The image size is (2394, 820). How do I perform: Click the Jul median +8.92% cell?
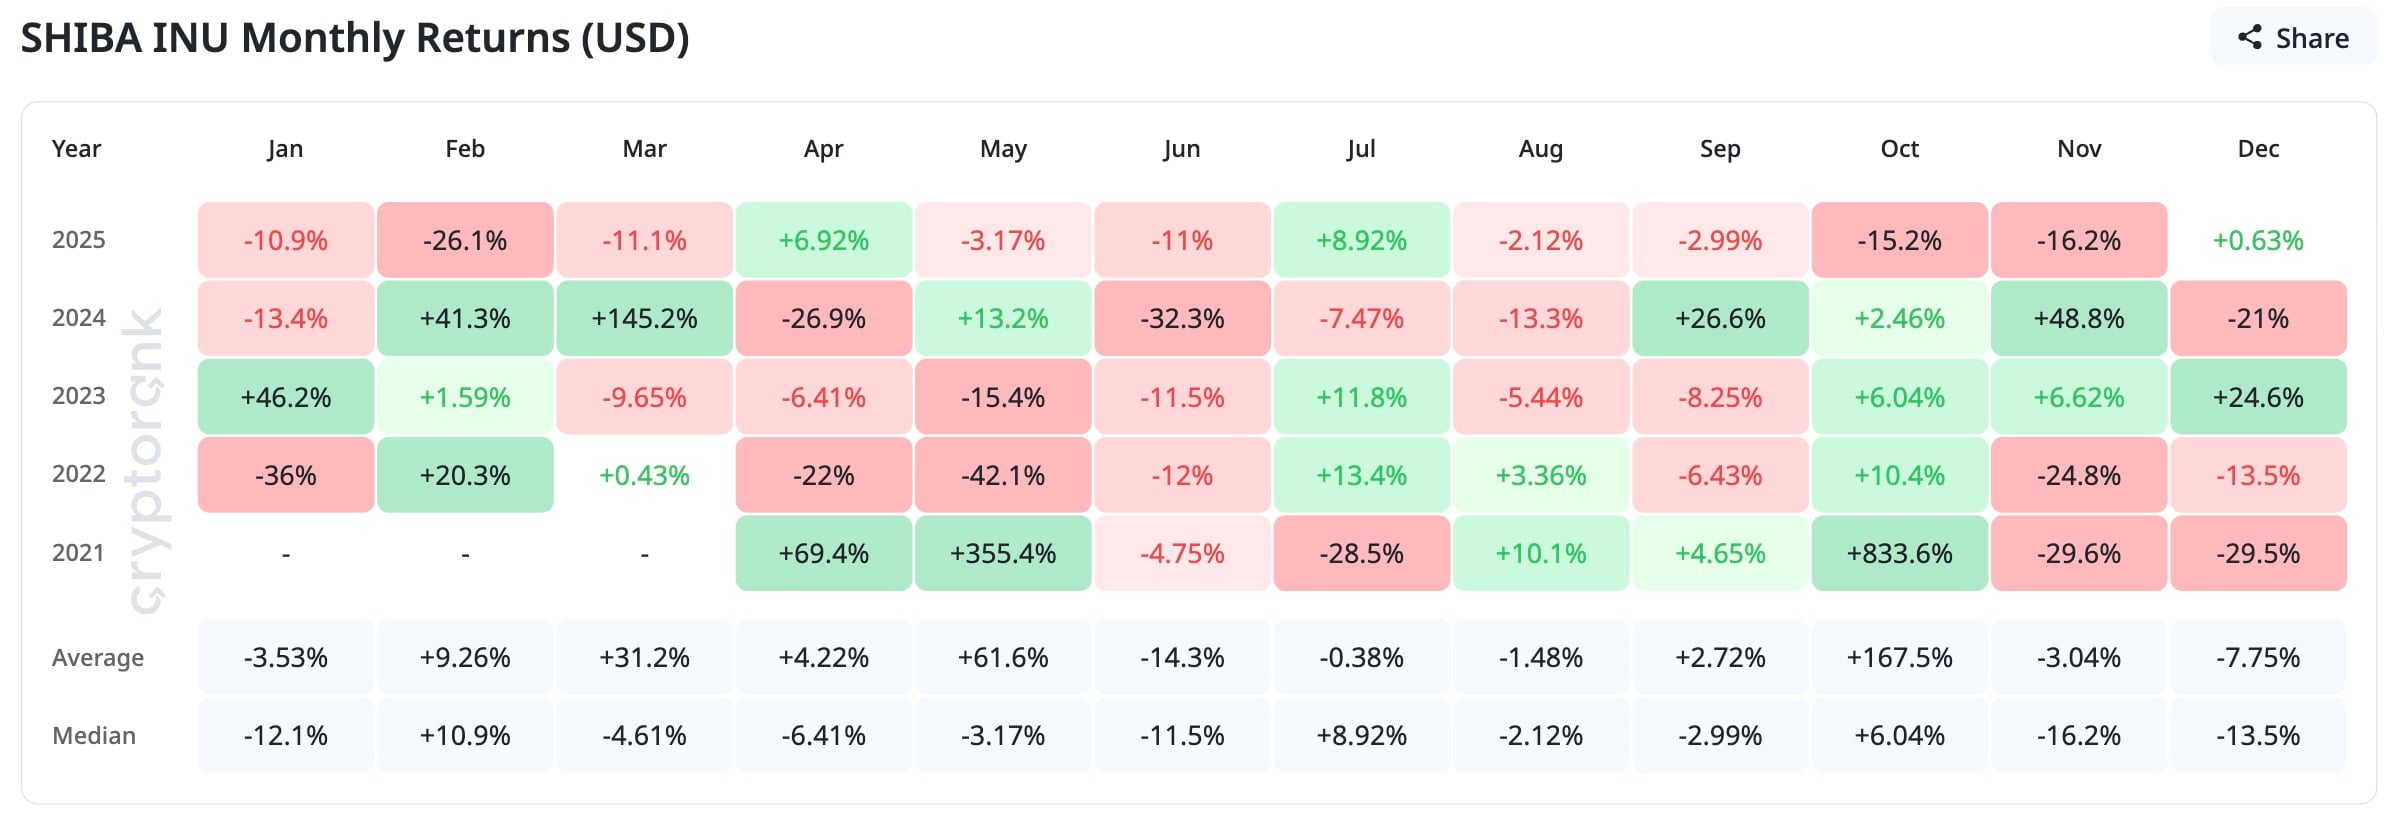(1361, 735)
